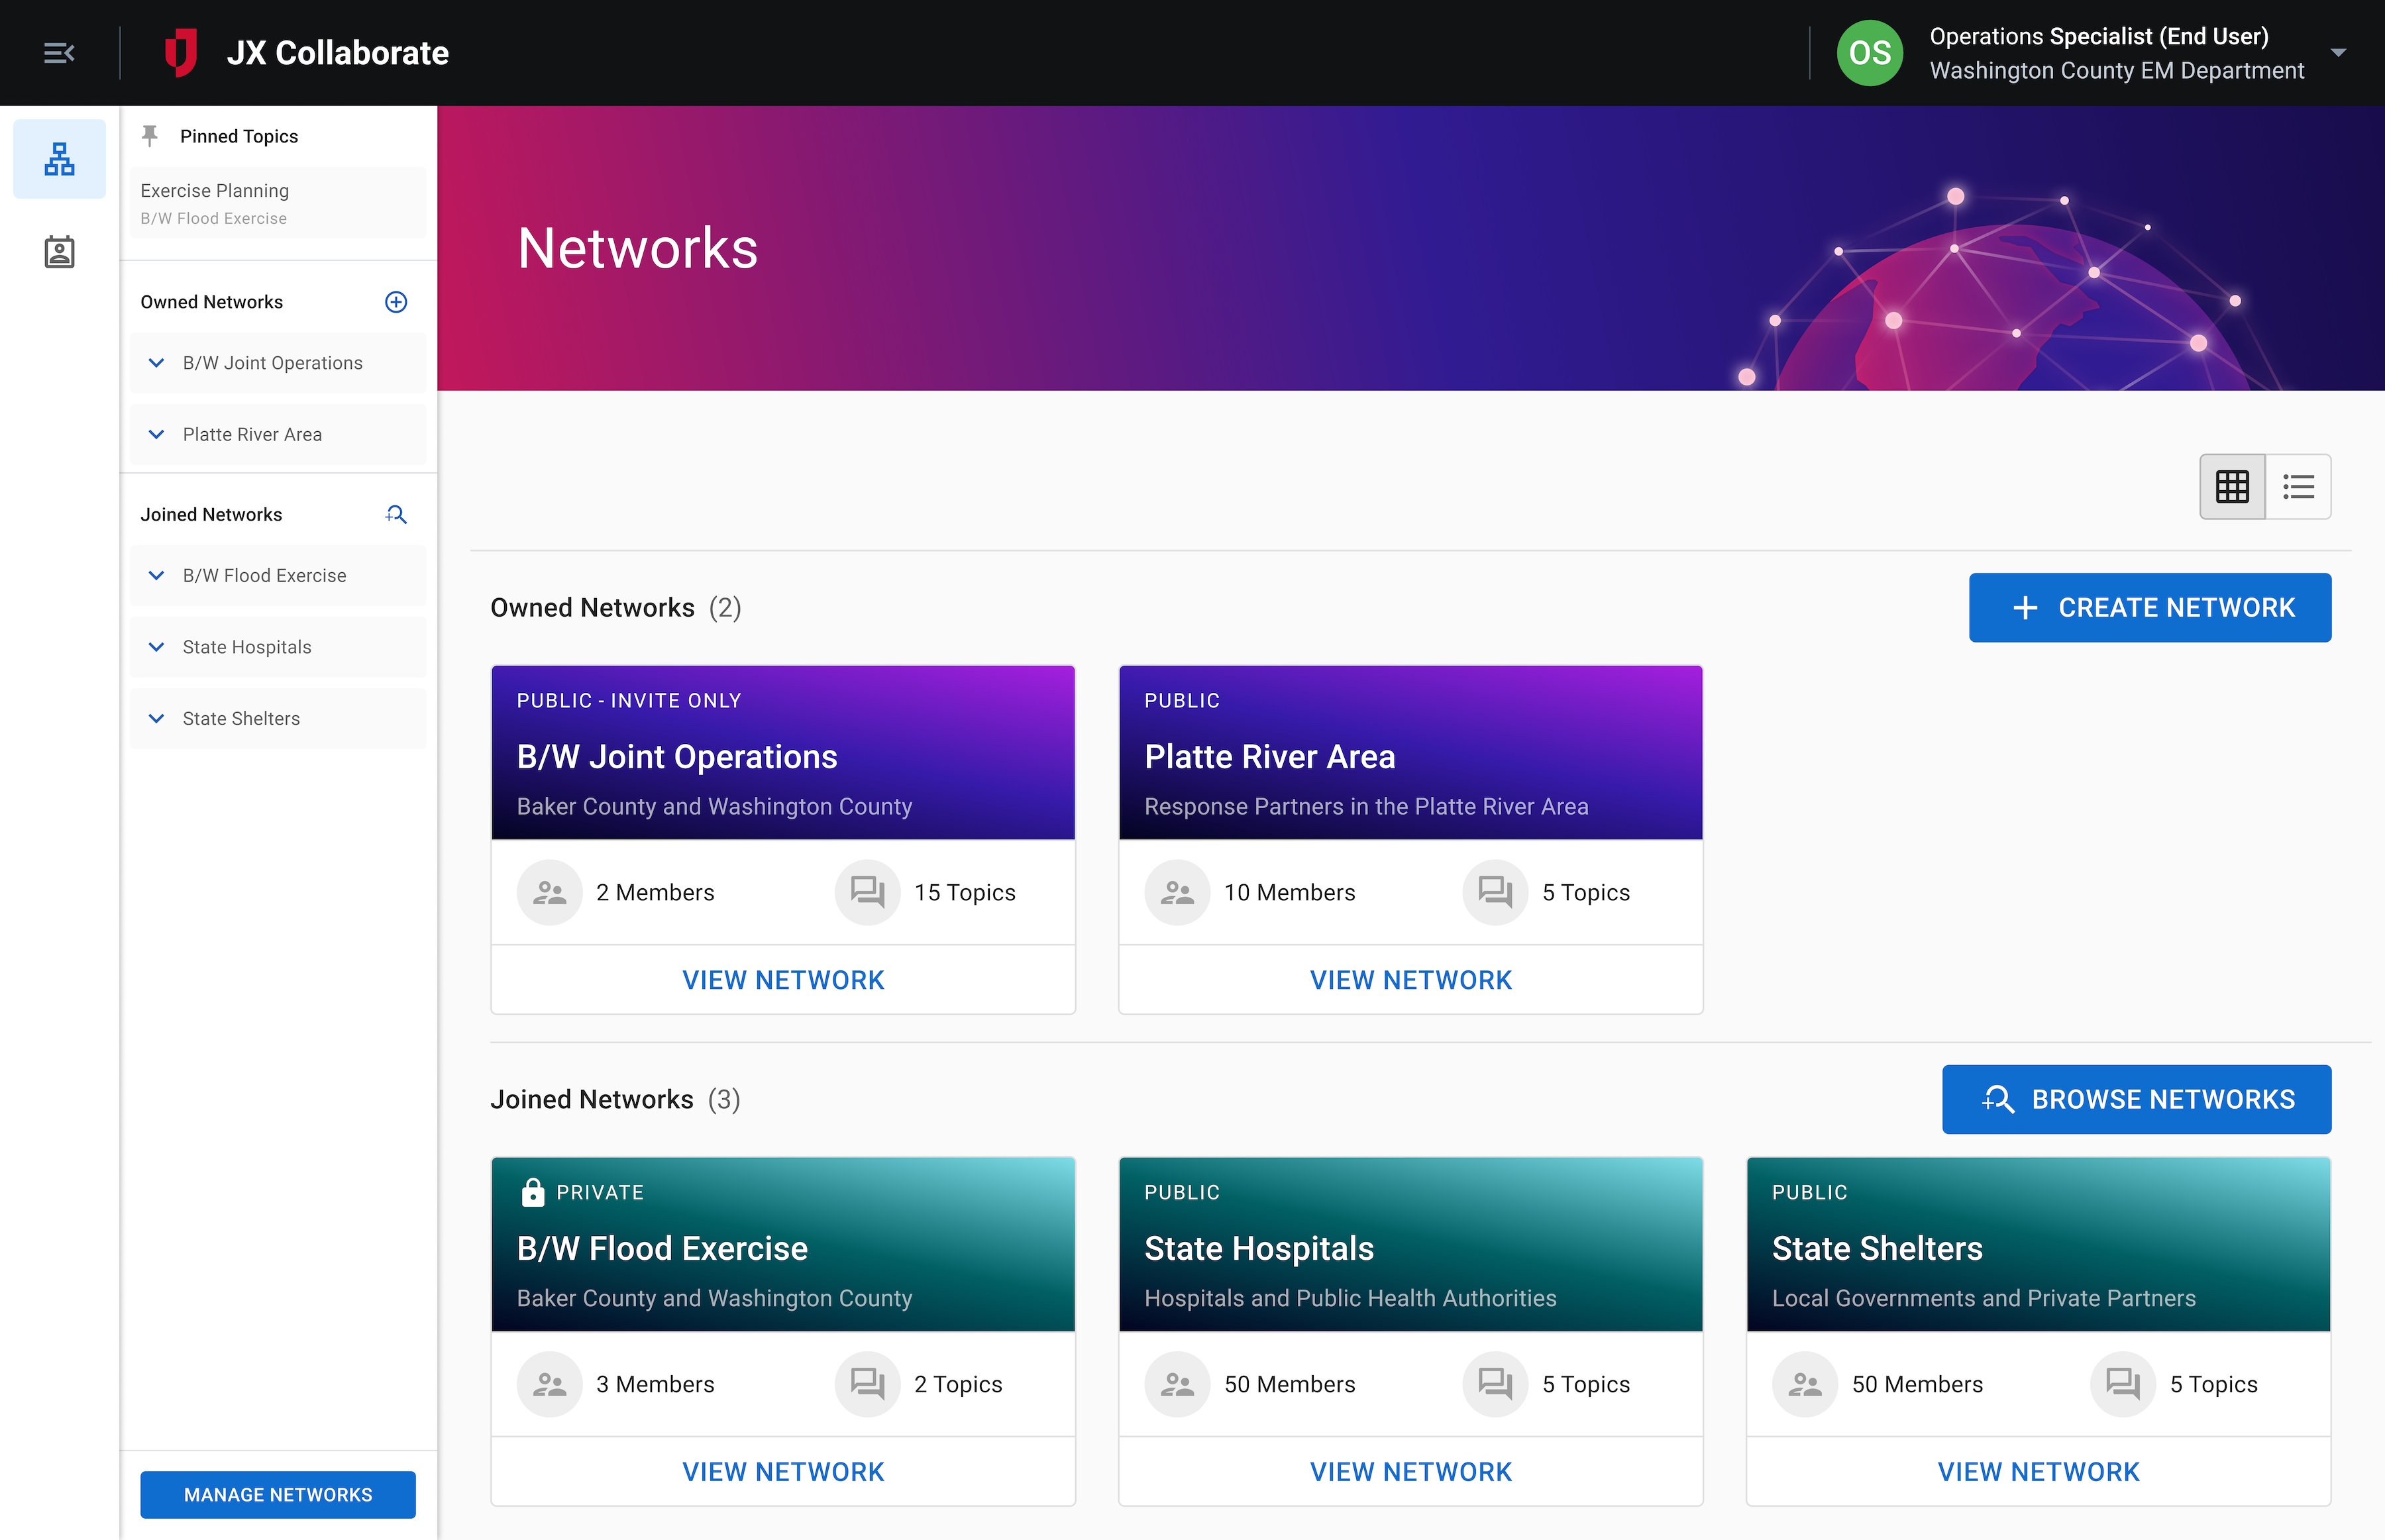Viewport: 2385px width, 1540px height.
Task: Click the green OS user avatar
Action: coord(1869,53)
